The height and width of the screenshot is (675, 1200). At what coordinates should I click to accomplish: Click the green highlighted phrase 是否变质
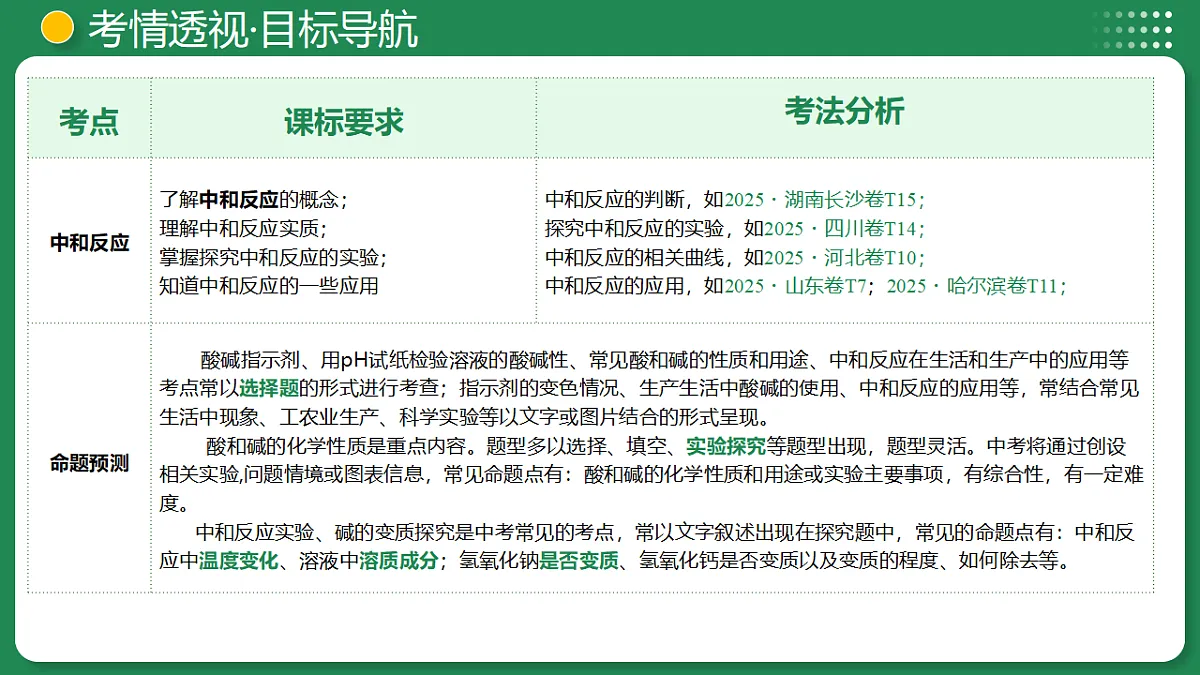tap(579, 561)
